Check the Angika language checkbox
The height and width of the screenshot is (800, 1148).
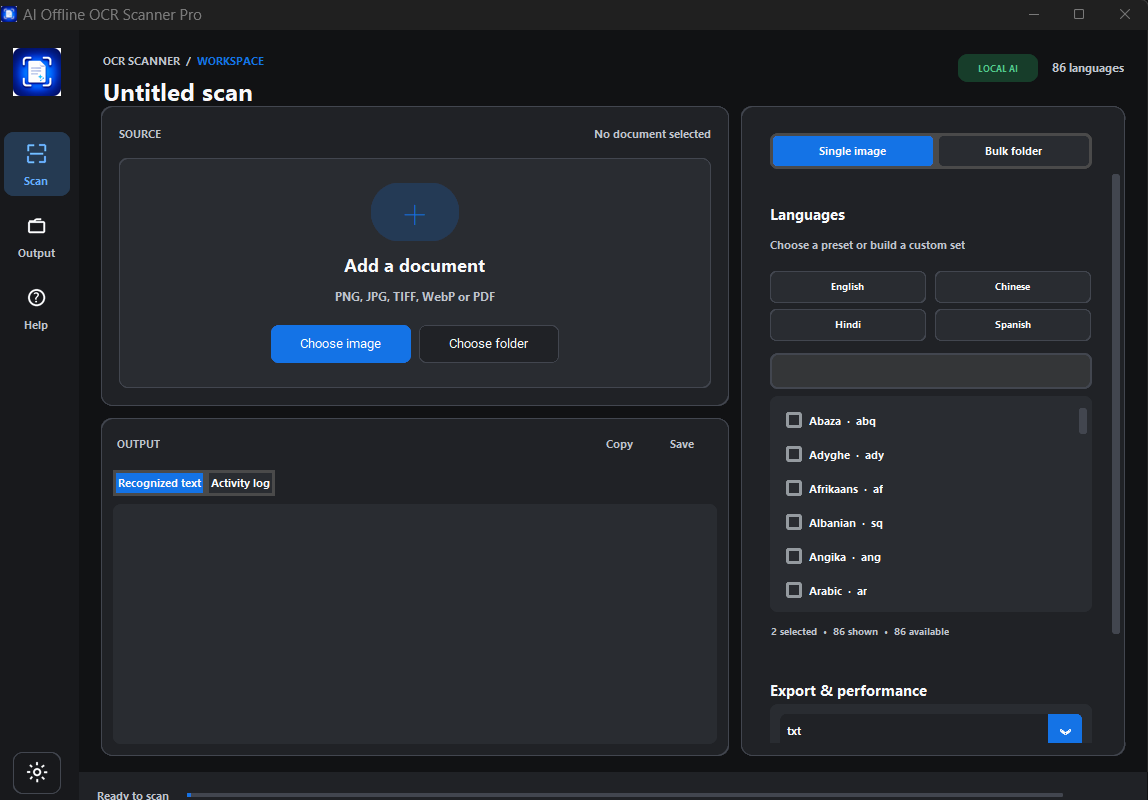coord(794,556)
